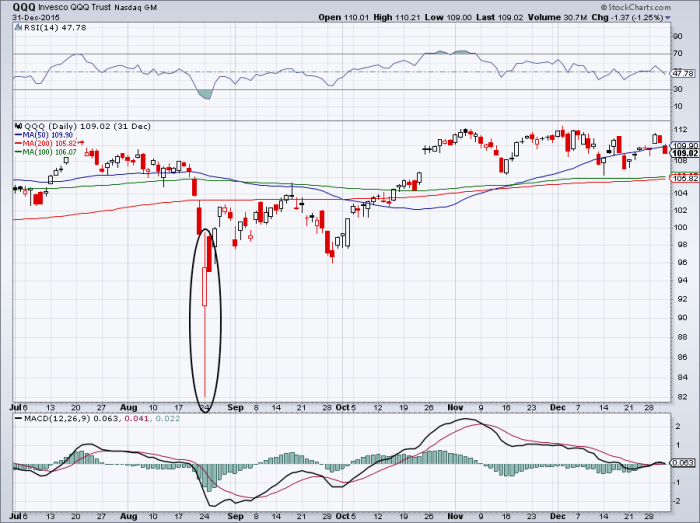Select the red MA(200) legend line
This screenshot has height=523, width=700.
pos(18,143)
